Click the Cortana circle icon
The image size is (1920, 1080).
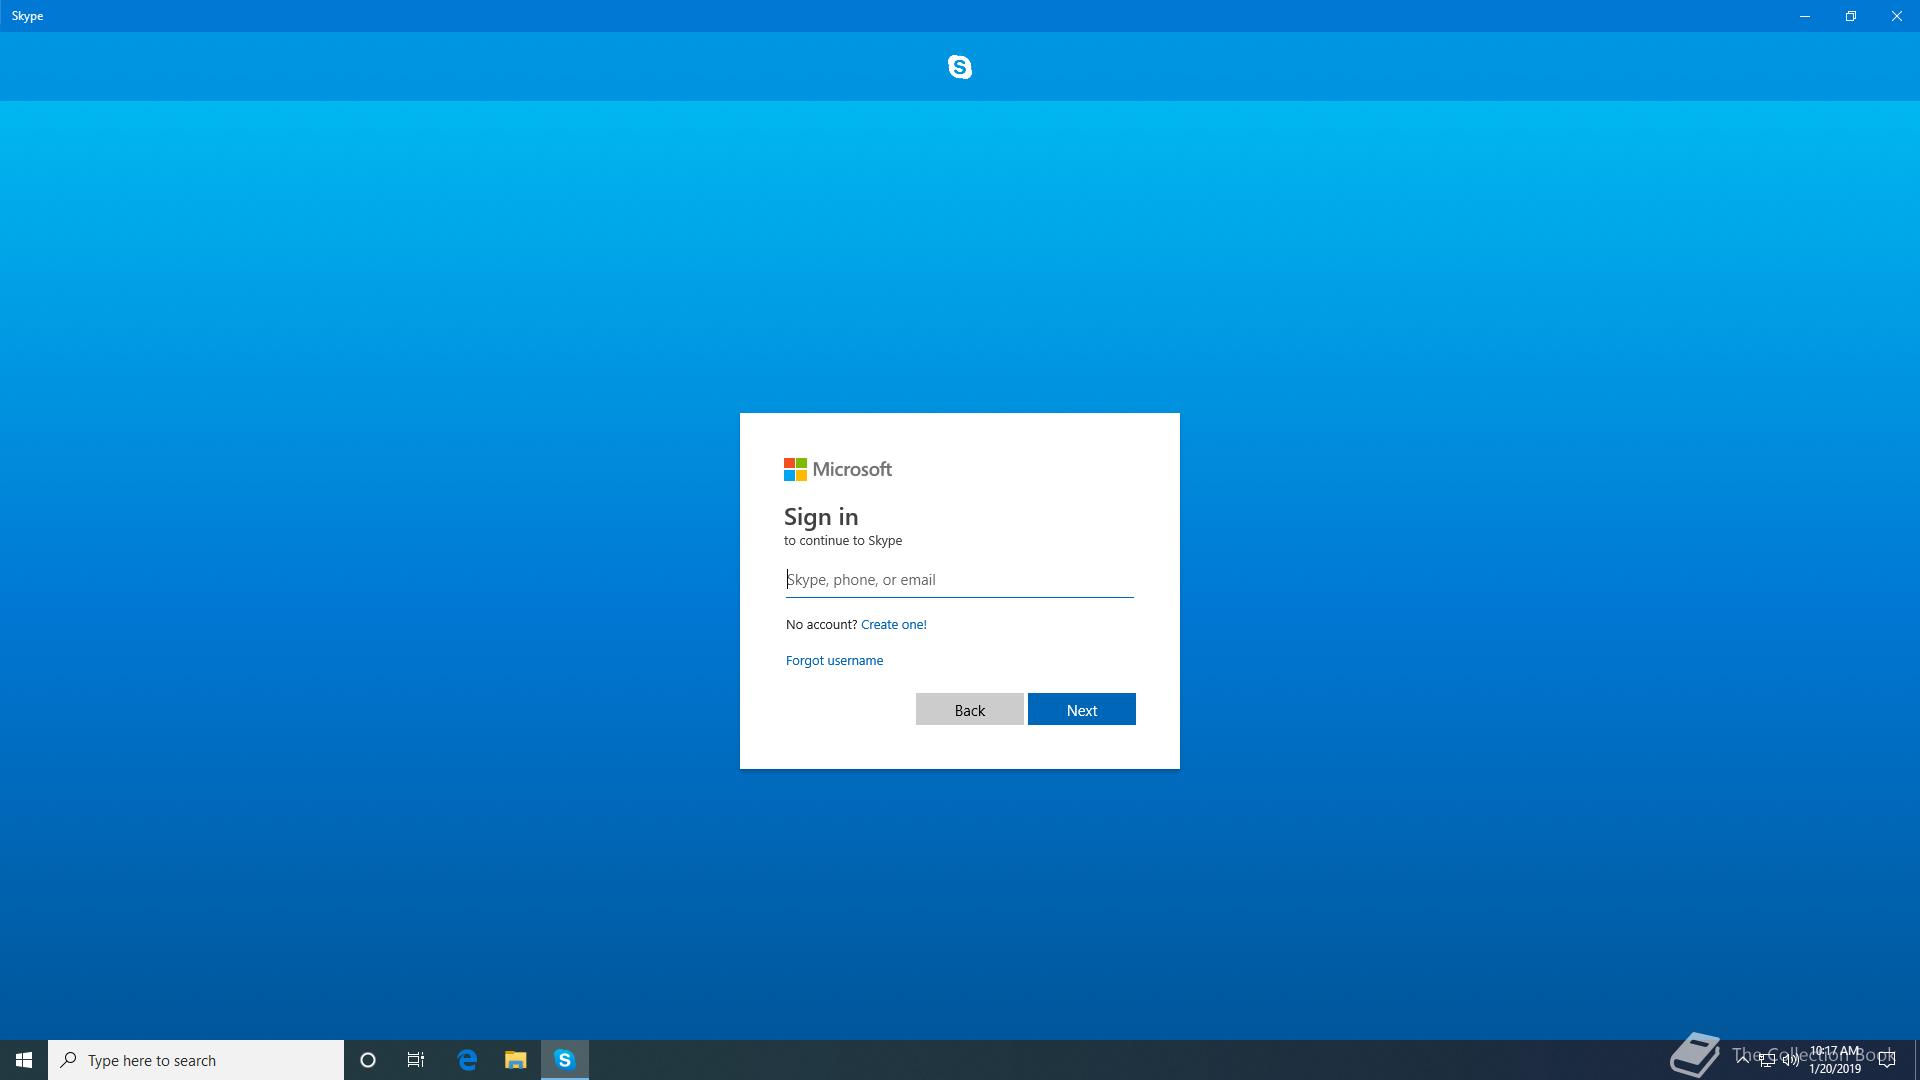[367, 1060]
